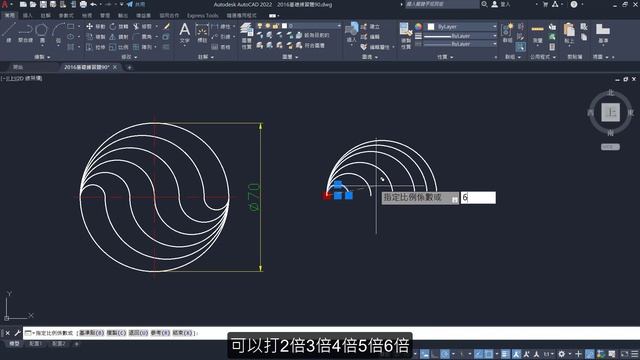Select the Circle tool
Screen dimensions: 640x360
(42, 32)
